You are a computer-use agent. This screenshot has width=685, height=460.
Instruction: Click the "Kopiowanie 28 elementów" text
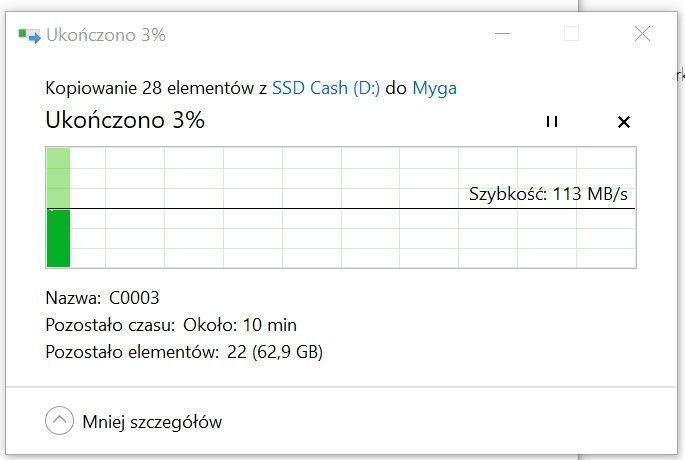coord(150,88)
